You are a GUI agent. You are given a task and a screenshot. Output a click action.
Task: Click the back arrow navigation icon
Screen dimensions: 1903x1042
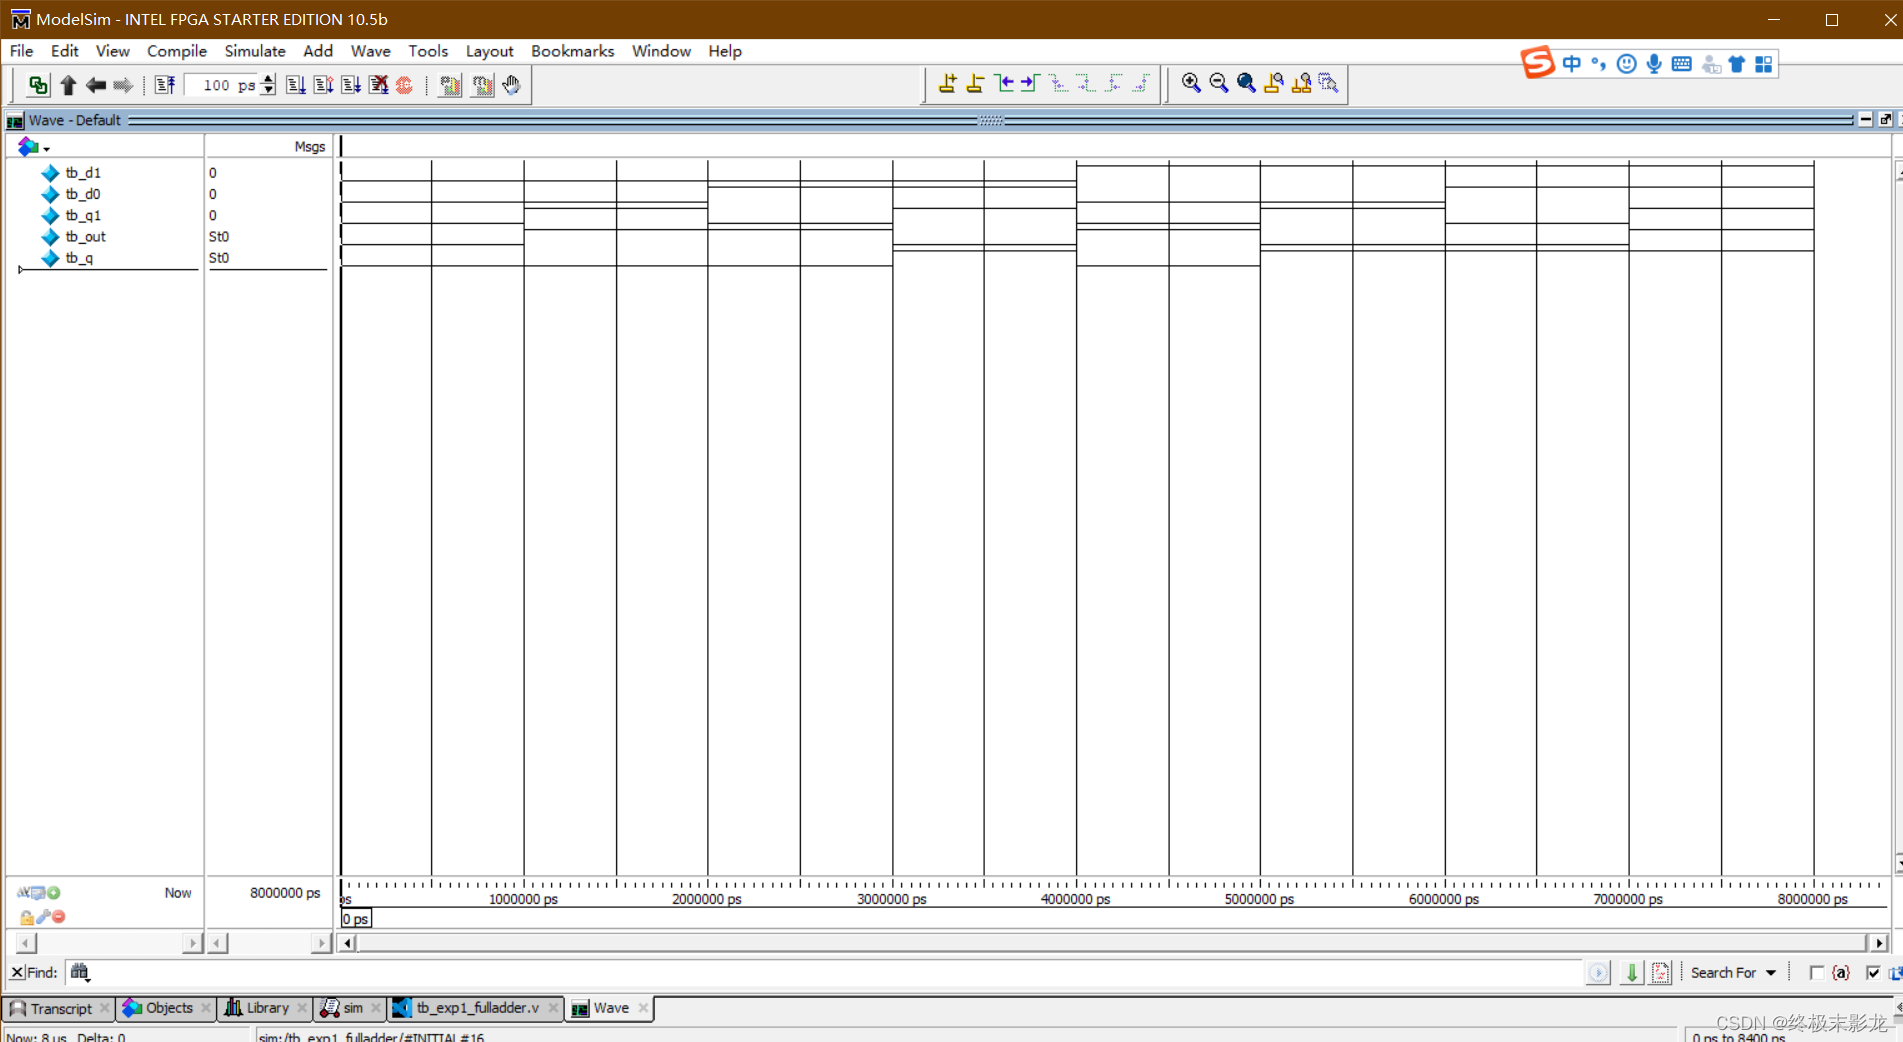[x=95, y=85]
